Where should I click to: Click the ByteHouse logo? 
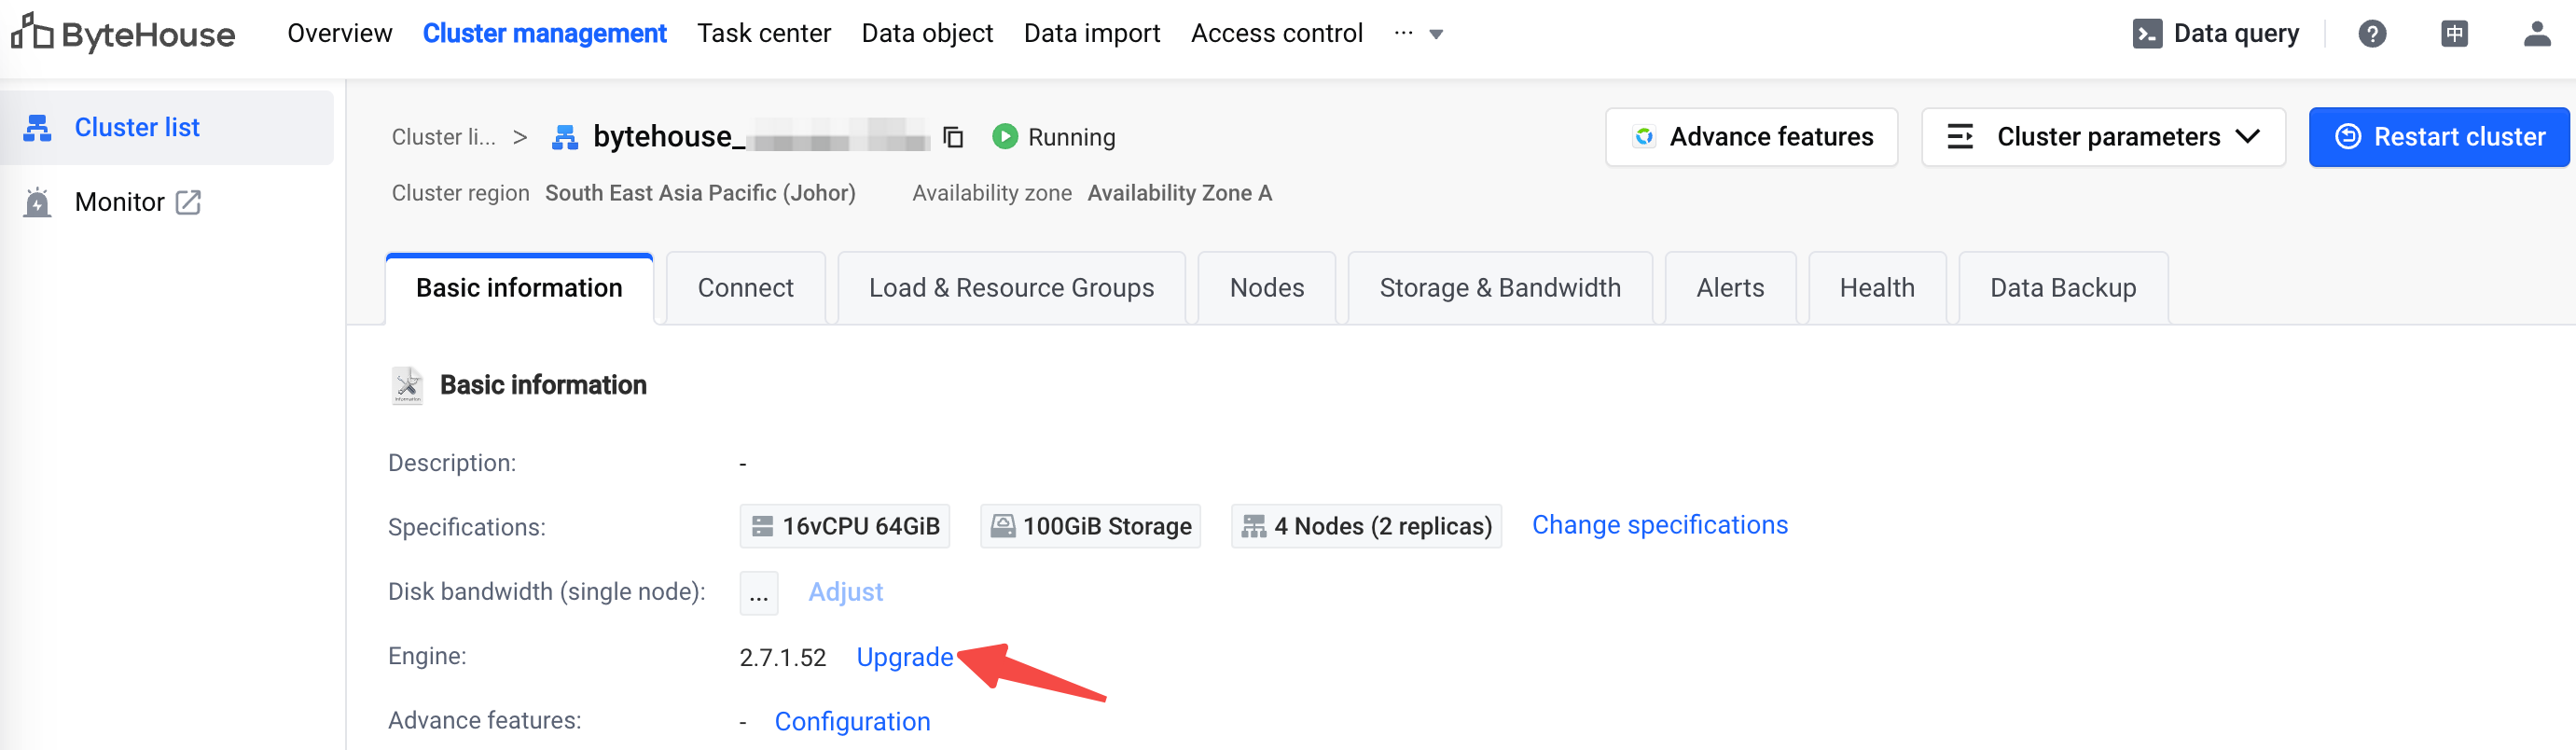coord(123,34)
